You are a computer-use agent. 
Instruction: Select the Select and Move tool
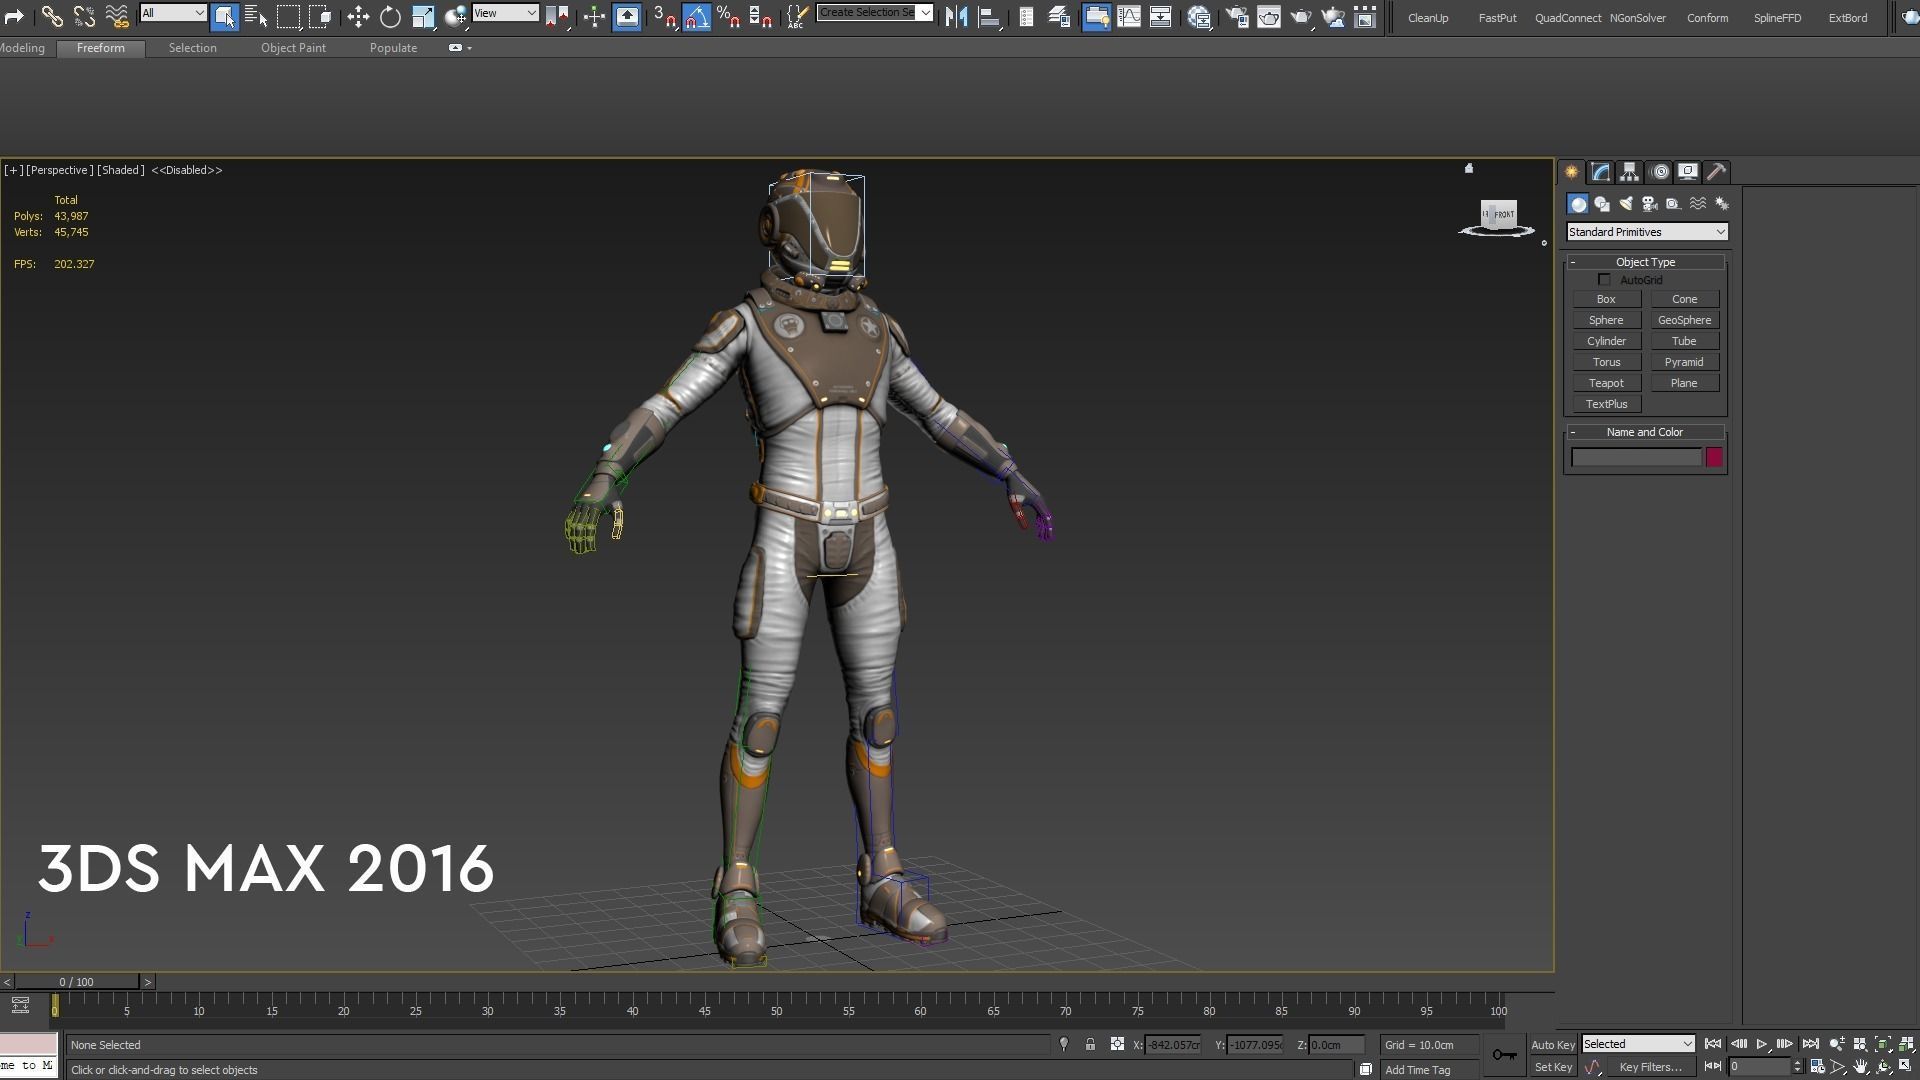click(358, 16)
